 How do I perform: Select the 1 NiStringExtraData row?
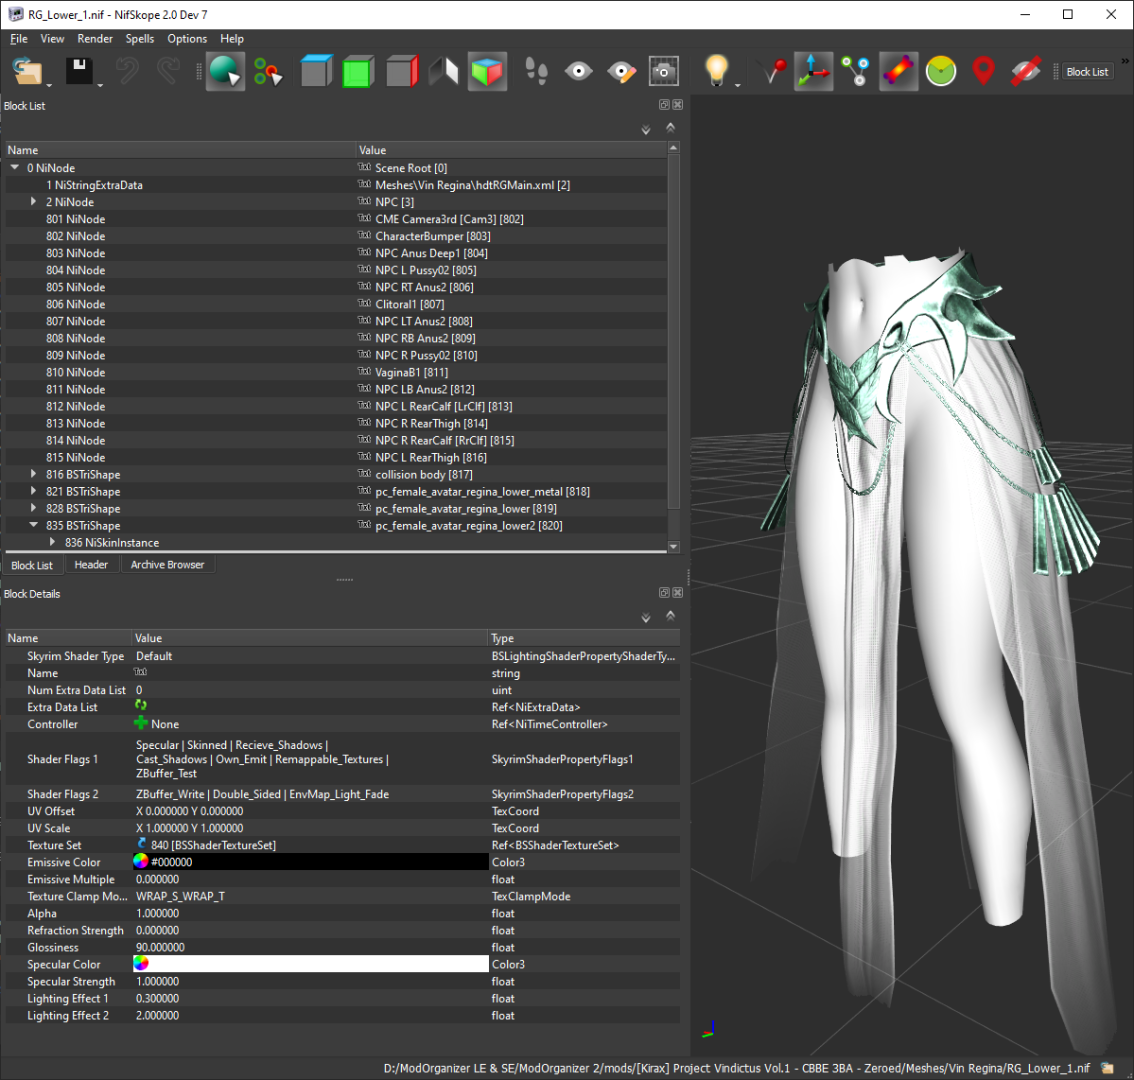pos(336,185)
